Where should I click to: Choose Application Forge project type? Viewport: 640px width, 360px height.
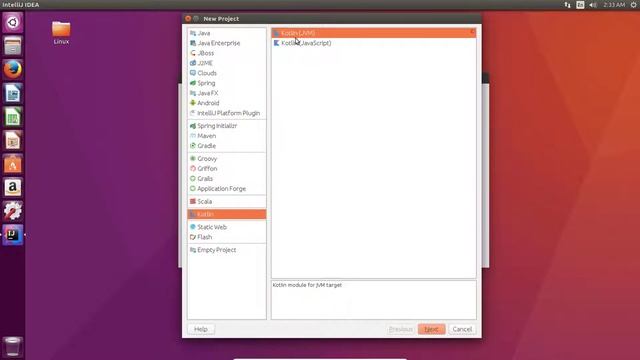click(227, 189)
